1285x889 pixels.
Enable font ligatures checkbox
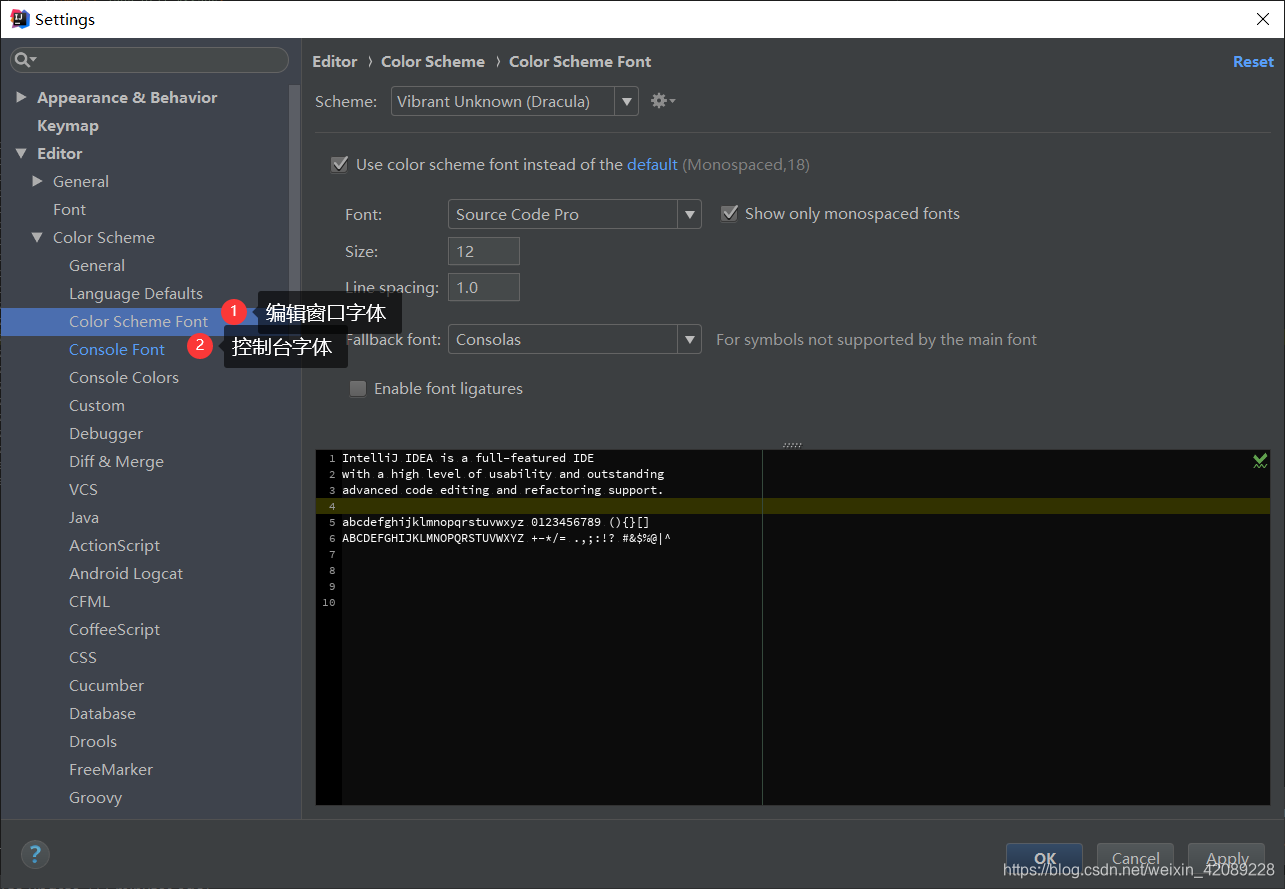tap(358, 388)
